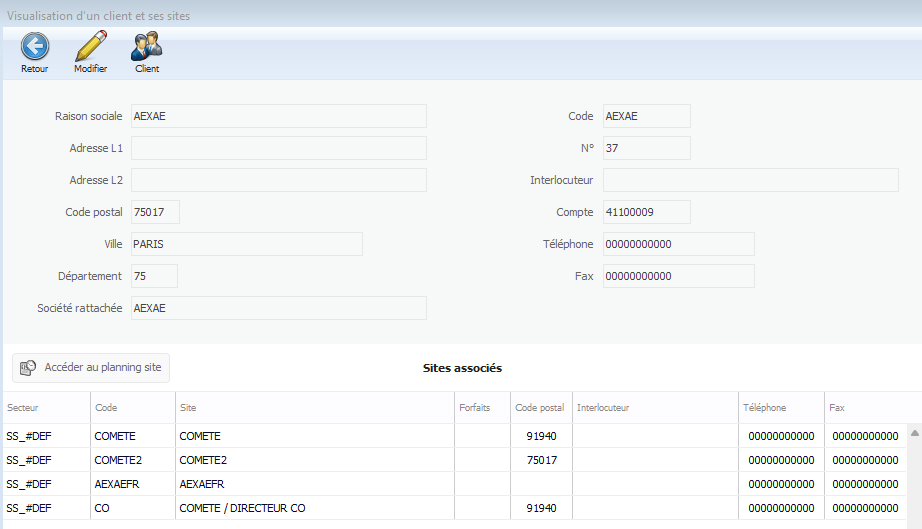Click the Téléphone column header in table

point(780,408)
